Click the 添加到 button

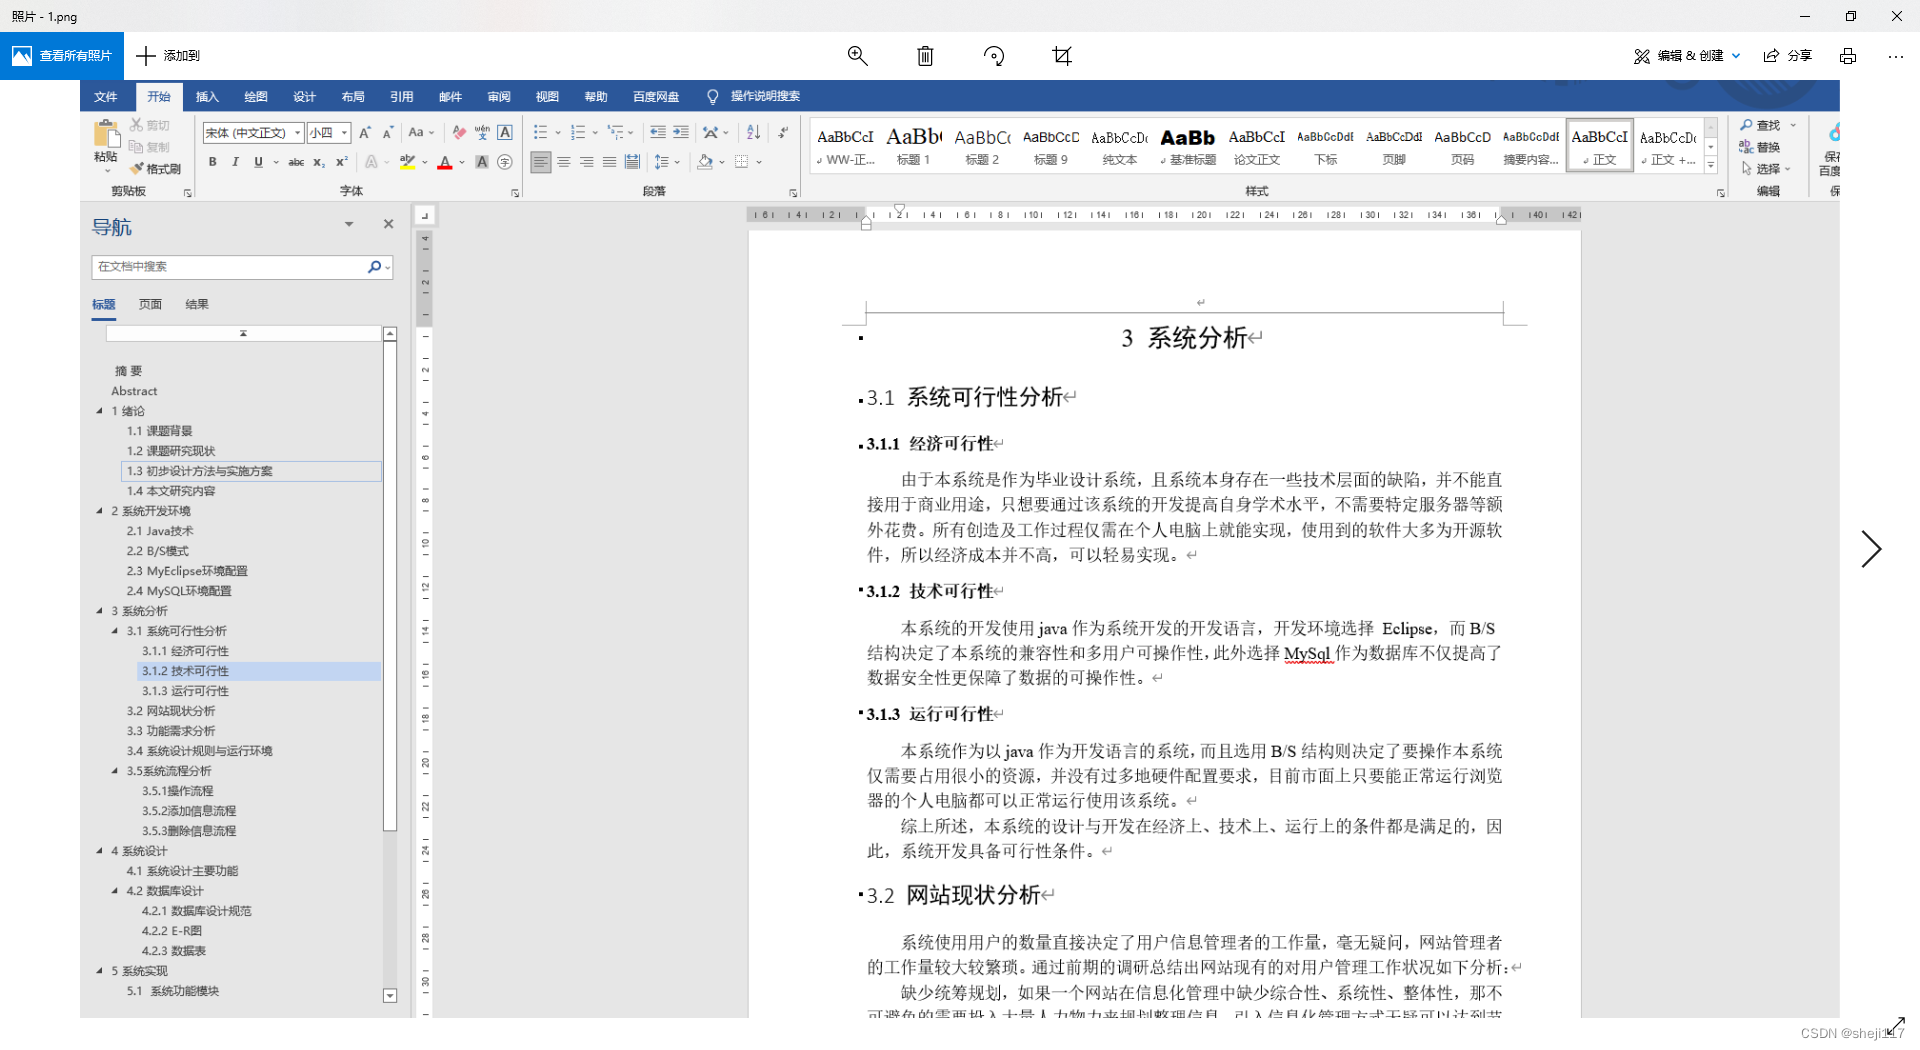tap(168, 56)
